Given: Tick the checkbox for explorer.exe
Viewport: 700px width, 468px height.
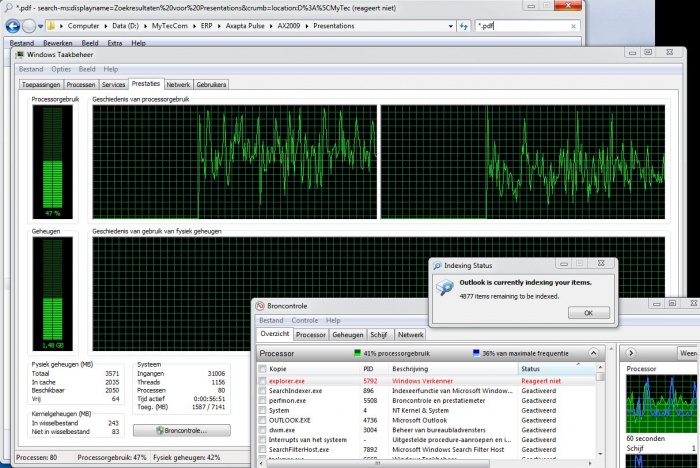Looking at the screenshot, I should pyautogui.click(x=262, y=381).
